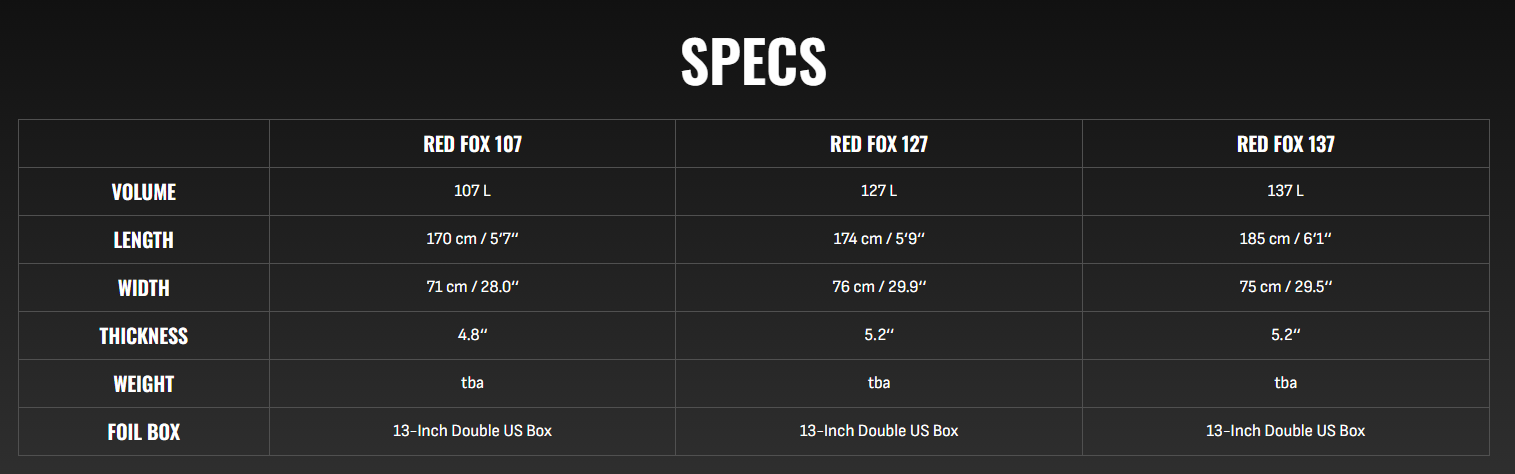
Task: Click the THICKNESS row label
Action: point(144,336)
